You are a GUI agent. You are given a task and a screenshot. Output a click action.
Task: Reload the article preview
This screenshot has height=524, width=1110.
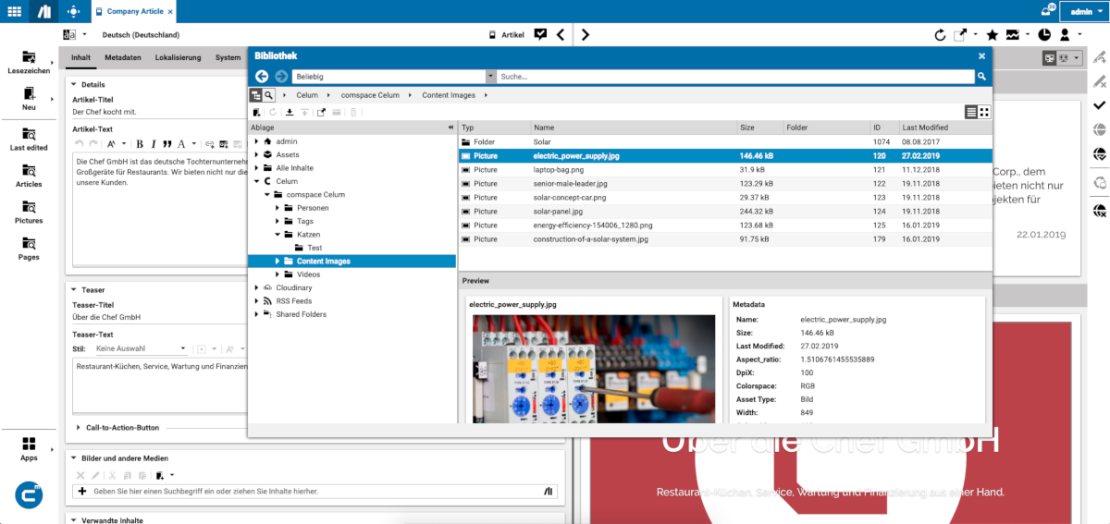tap(940, 35)
